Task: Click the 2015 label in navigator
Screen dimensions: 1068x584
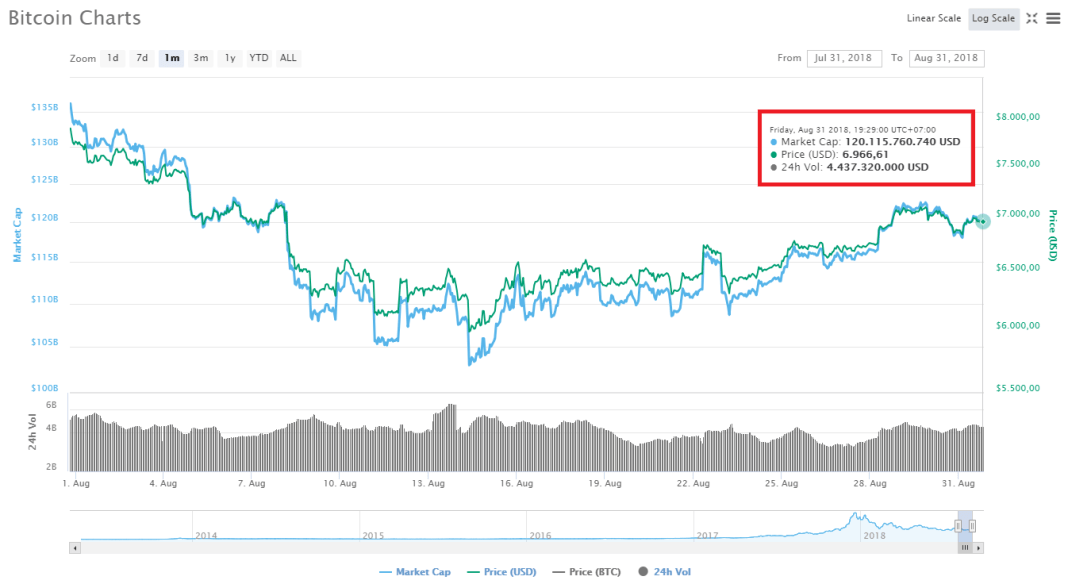Action: pos(373,536)
